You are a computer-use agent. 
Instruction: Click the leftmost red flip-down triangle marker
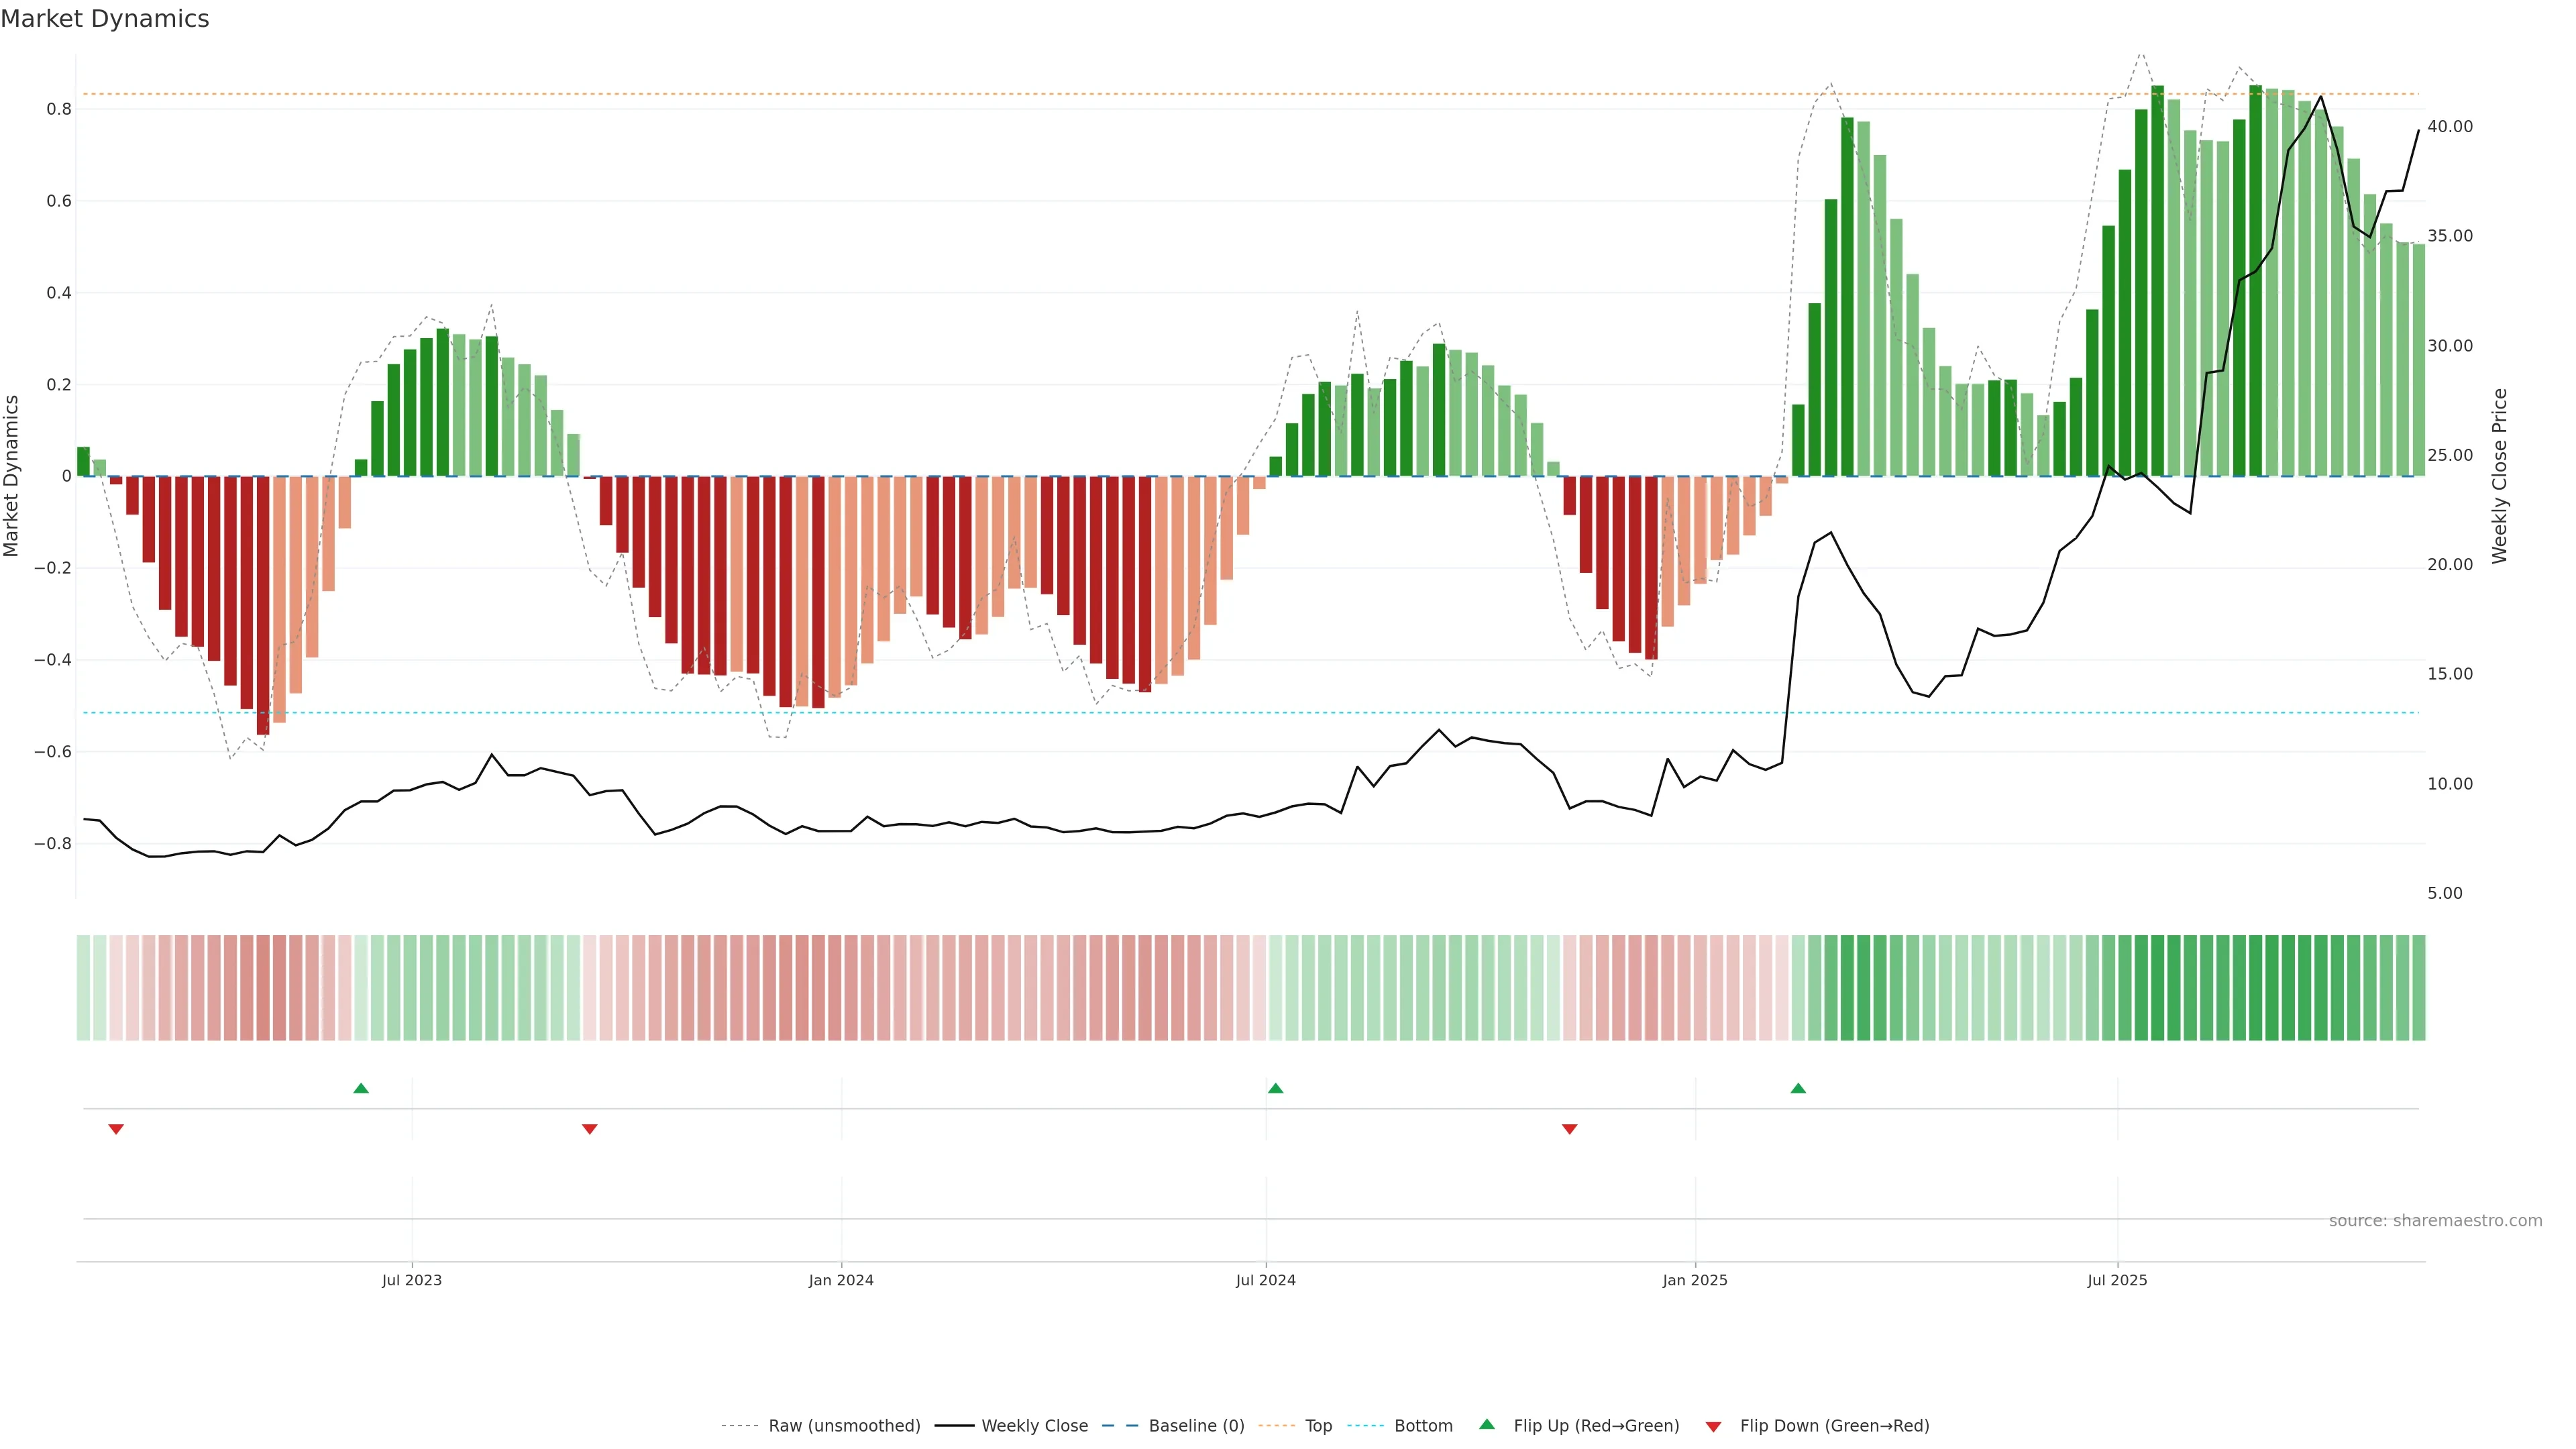(116, 1129)
